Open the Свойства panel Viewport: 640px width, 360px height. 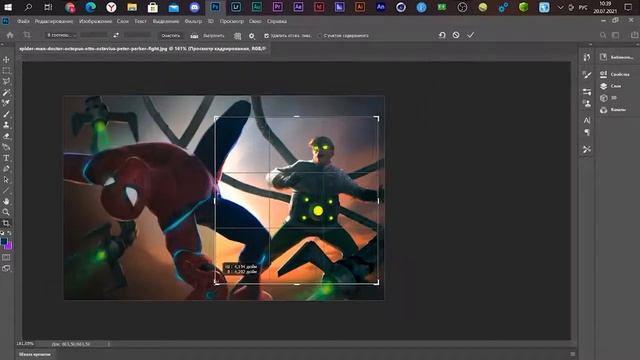(x=615, y=74)
